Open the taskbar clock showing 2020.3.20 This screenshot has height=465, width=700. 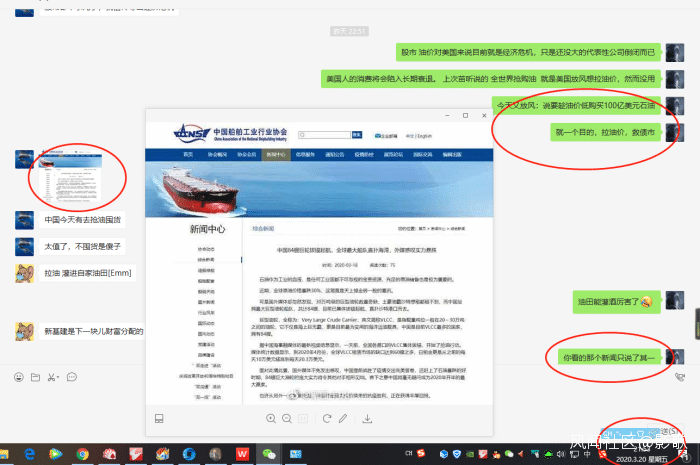[x=642, y=455]
